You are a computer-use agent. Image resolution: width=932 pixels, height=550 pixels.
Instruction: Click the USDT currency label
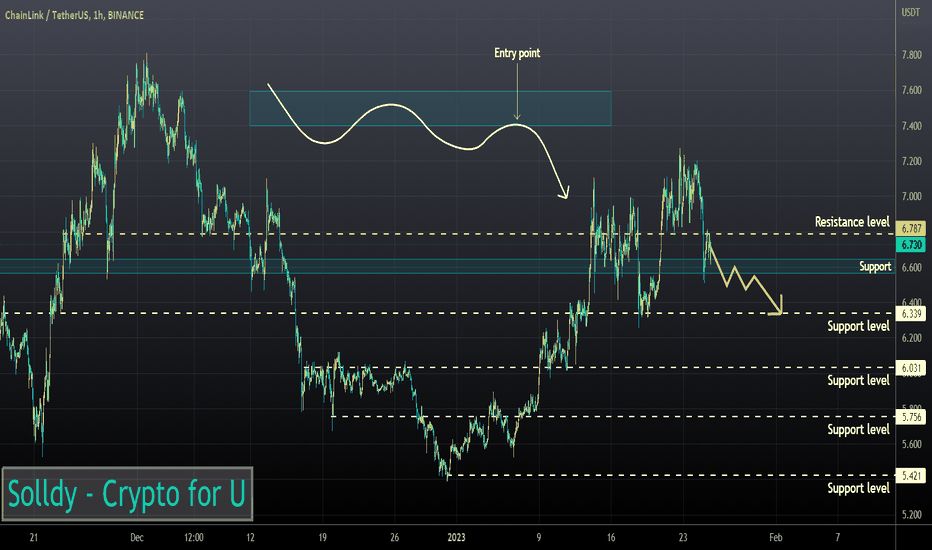pos(911,12)
